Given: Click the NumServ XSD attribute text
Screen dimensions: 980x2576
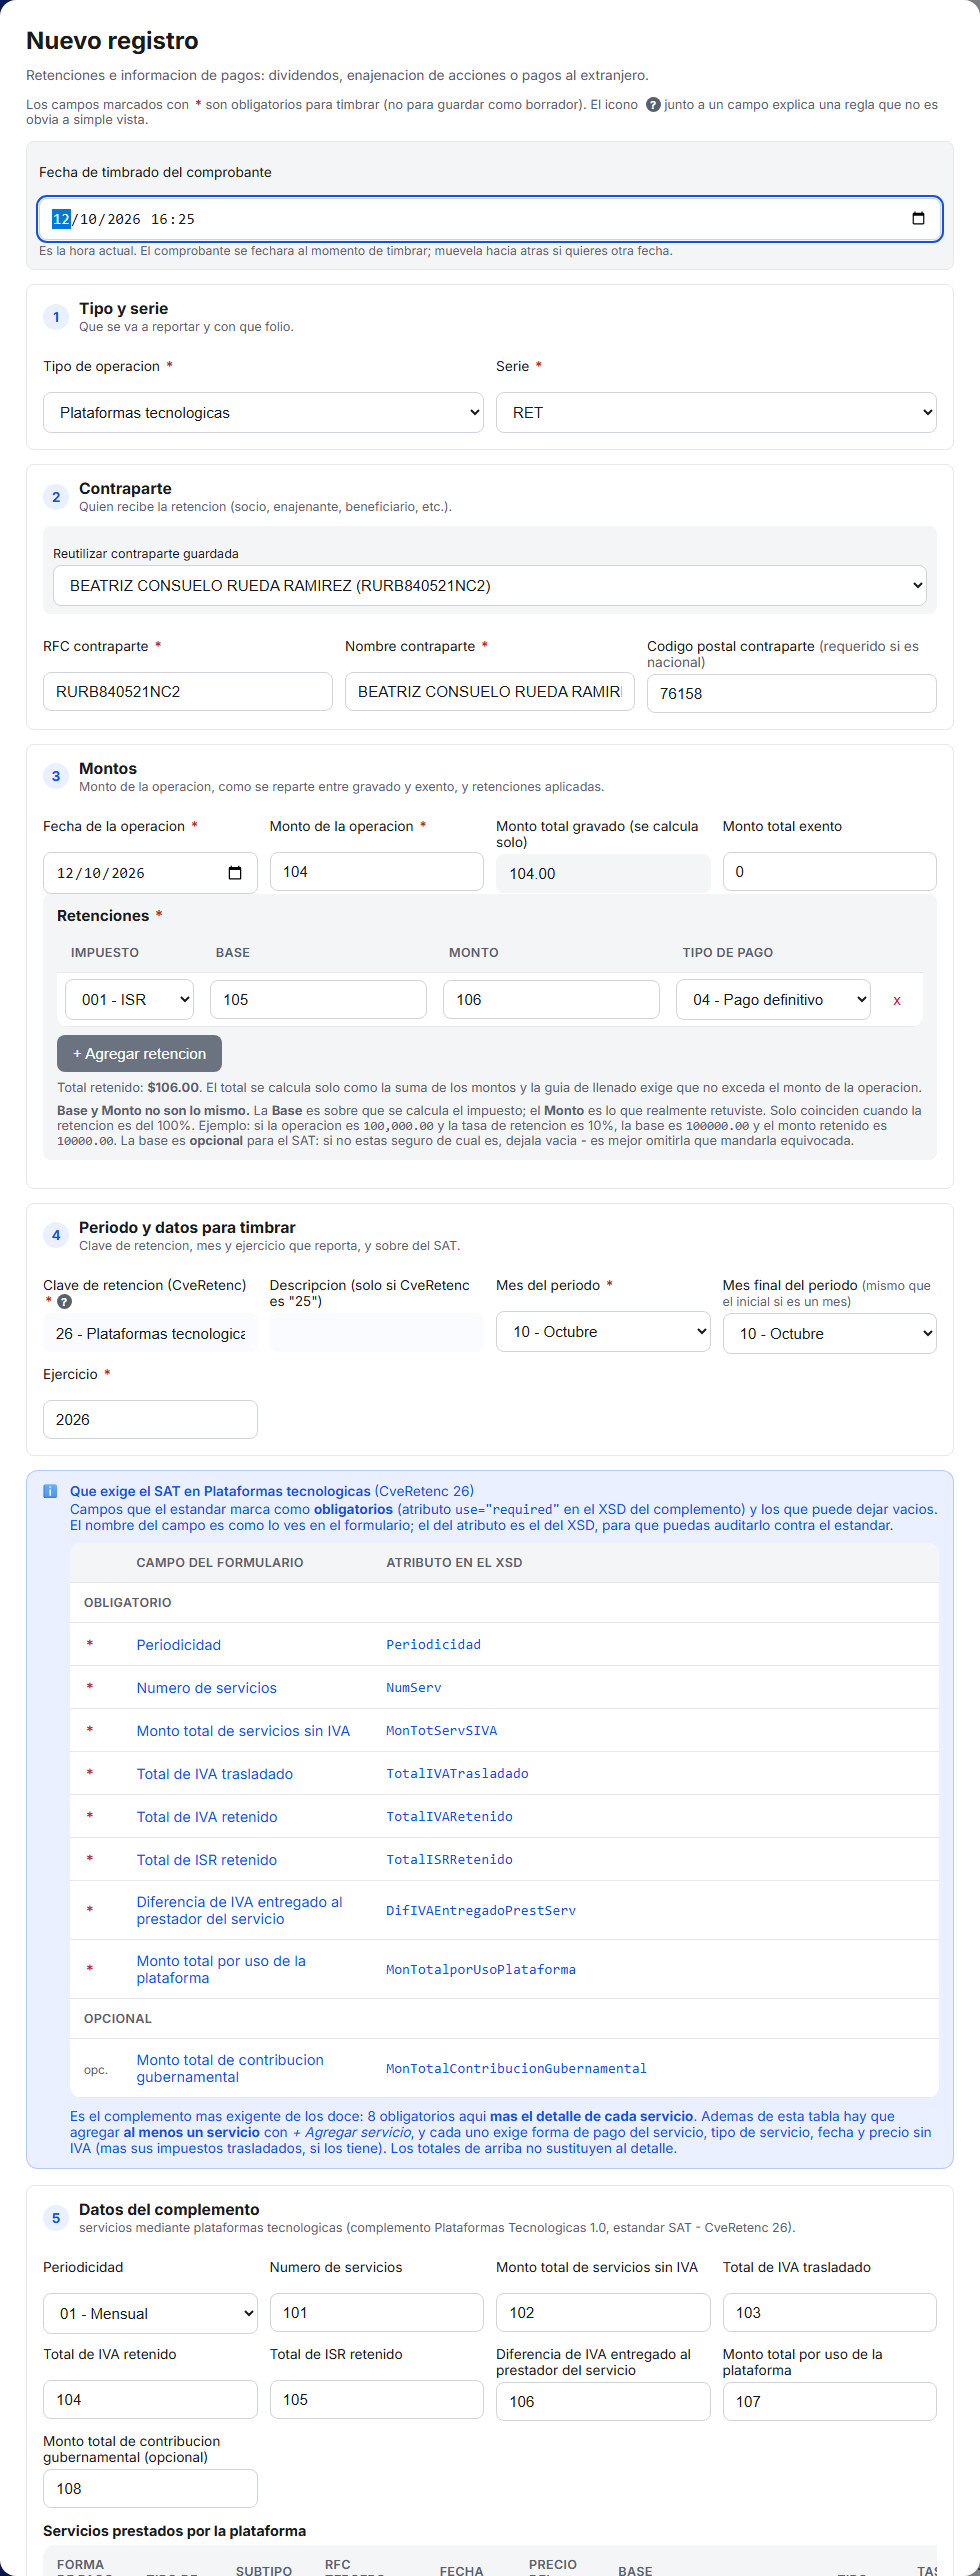Looking at the screenshot, I should 413,1688.
